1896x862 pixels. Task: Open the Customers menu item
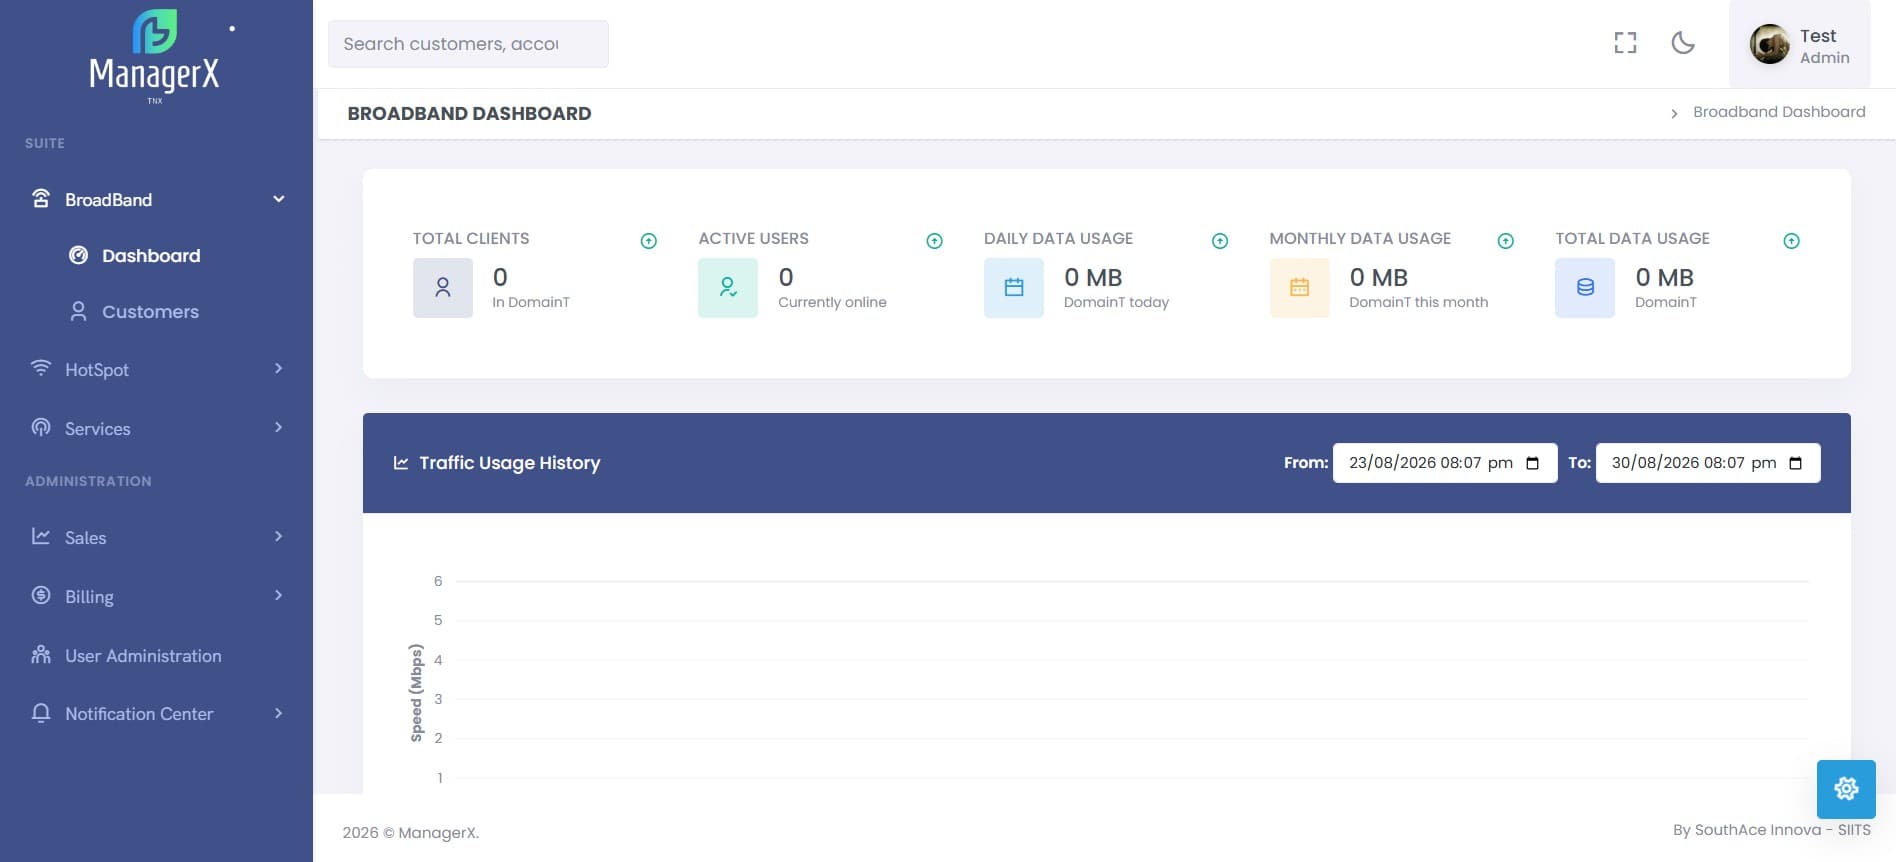click(x=150, y=312)
